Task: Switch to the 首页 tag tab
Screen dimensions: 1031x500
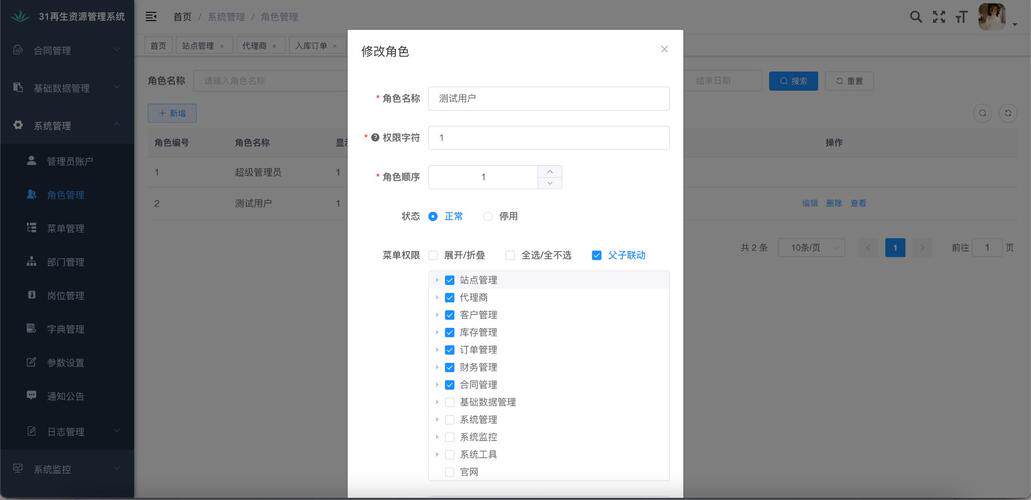Action: (x=158, y=46)
